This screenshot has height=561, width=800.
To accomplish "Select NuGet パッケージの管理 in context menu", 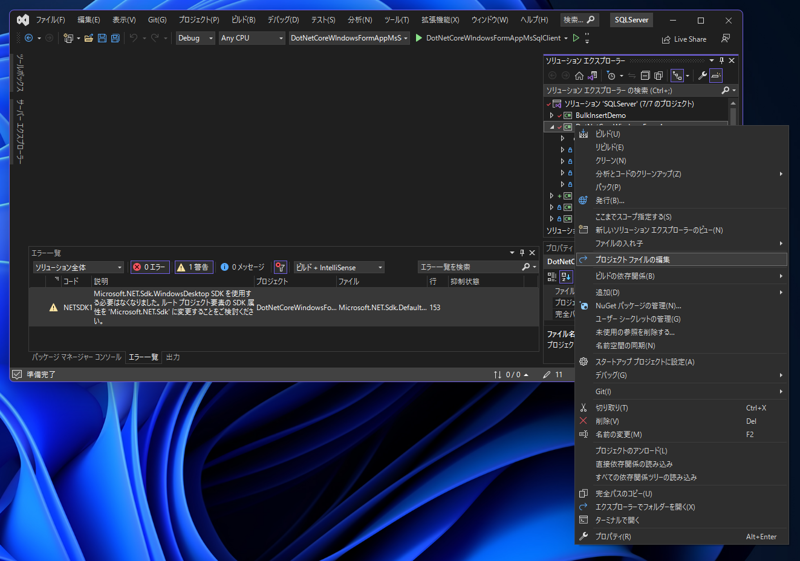I will click(x=682, y=305).
